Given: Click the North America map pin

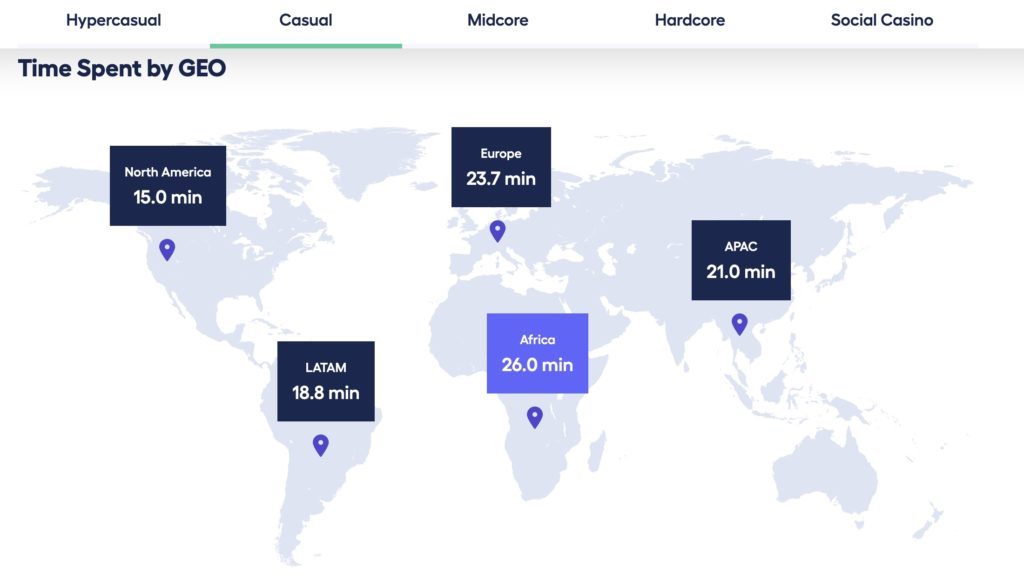Looking at the screenshot, I should pos(167,249).
